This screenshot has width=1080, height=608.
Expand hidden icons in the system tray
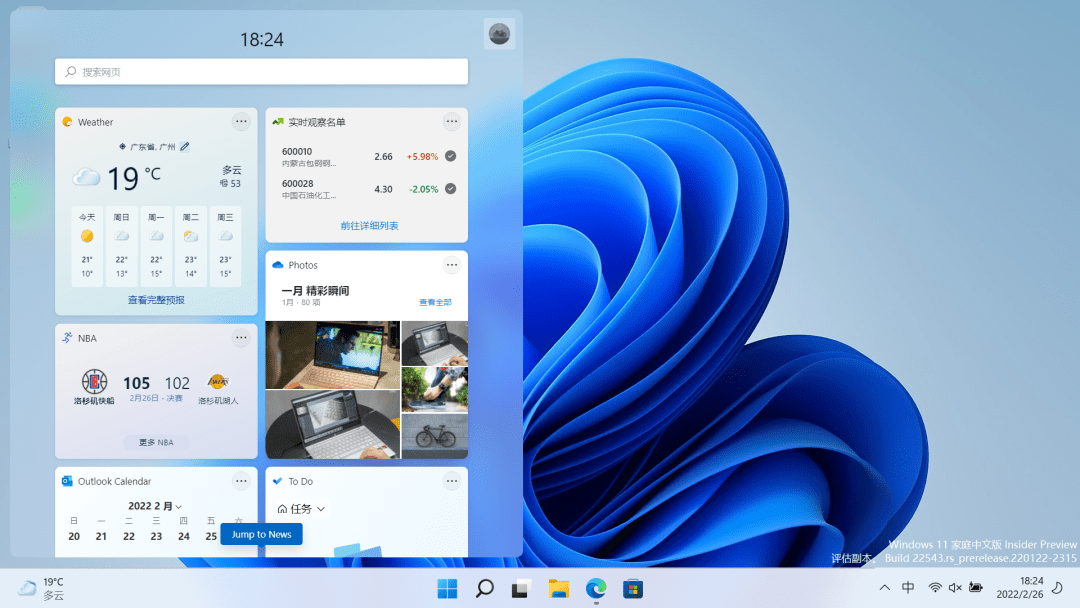pos(884,589)
